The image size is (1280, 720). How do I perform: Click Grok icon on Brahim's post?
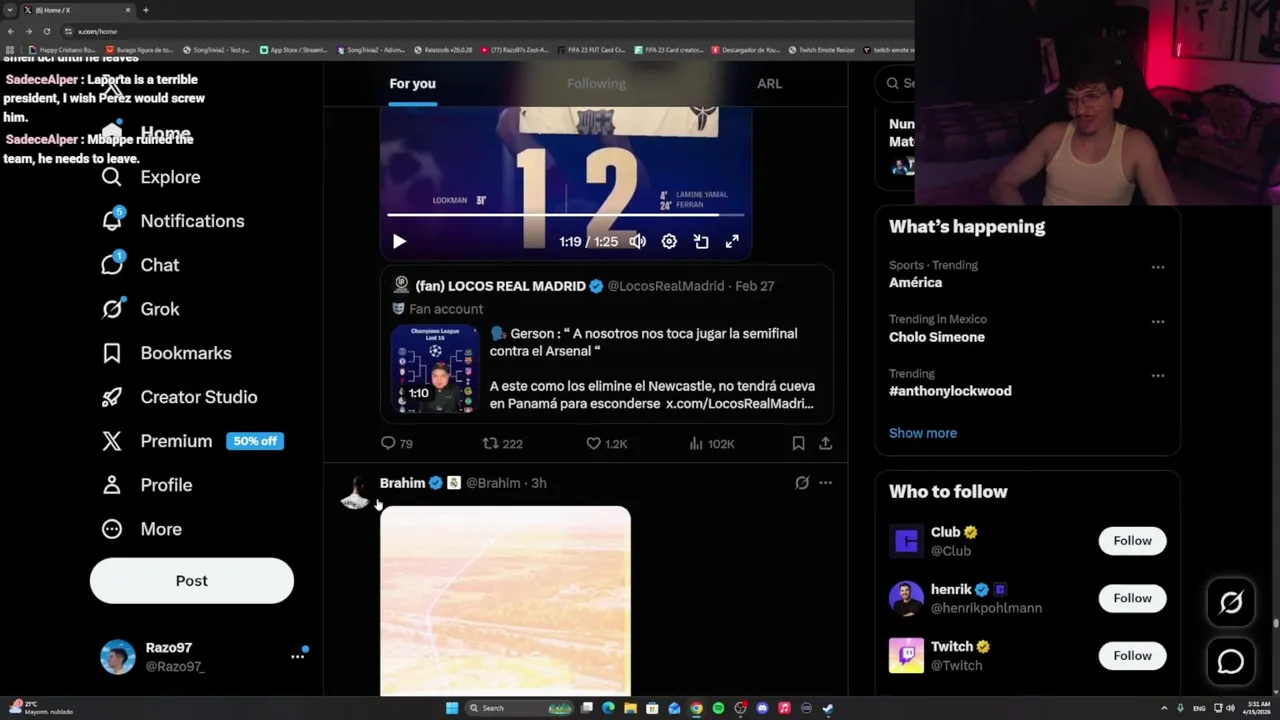pos(801,483)
